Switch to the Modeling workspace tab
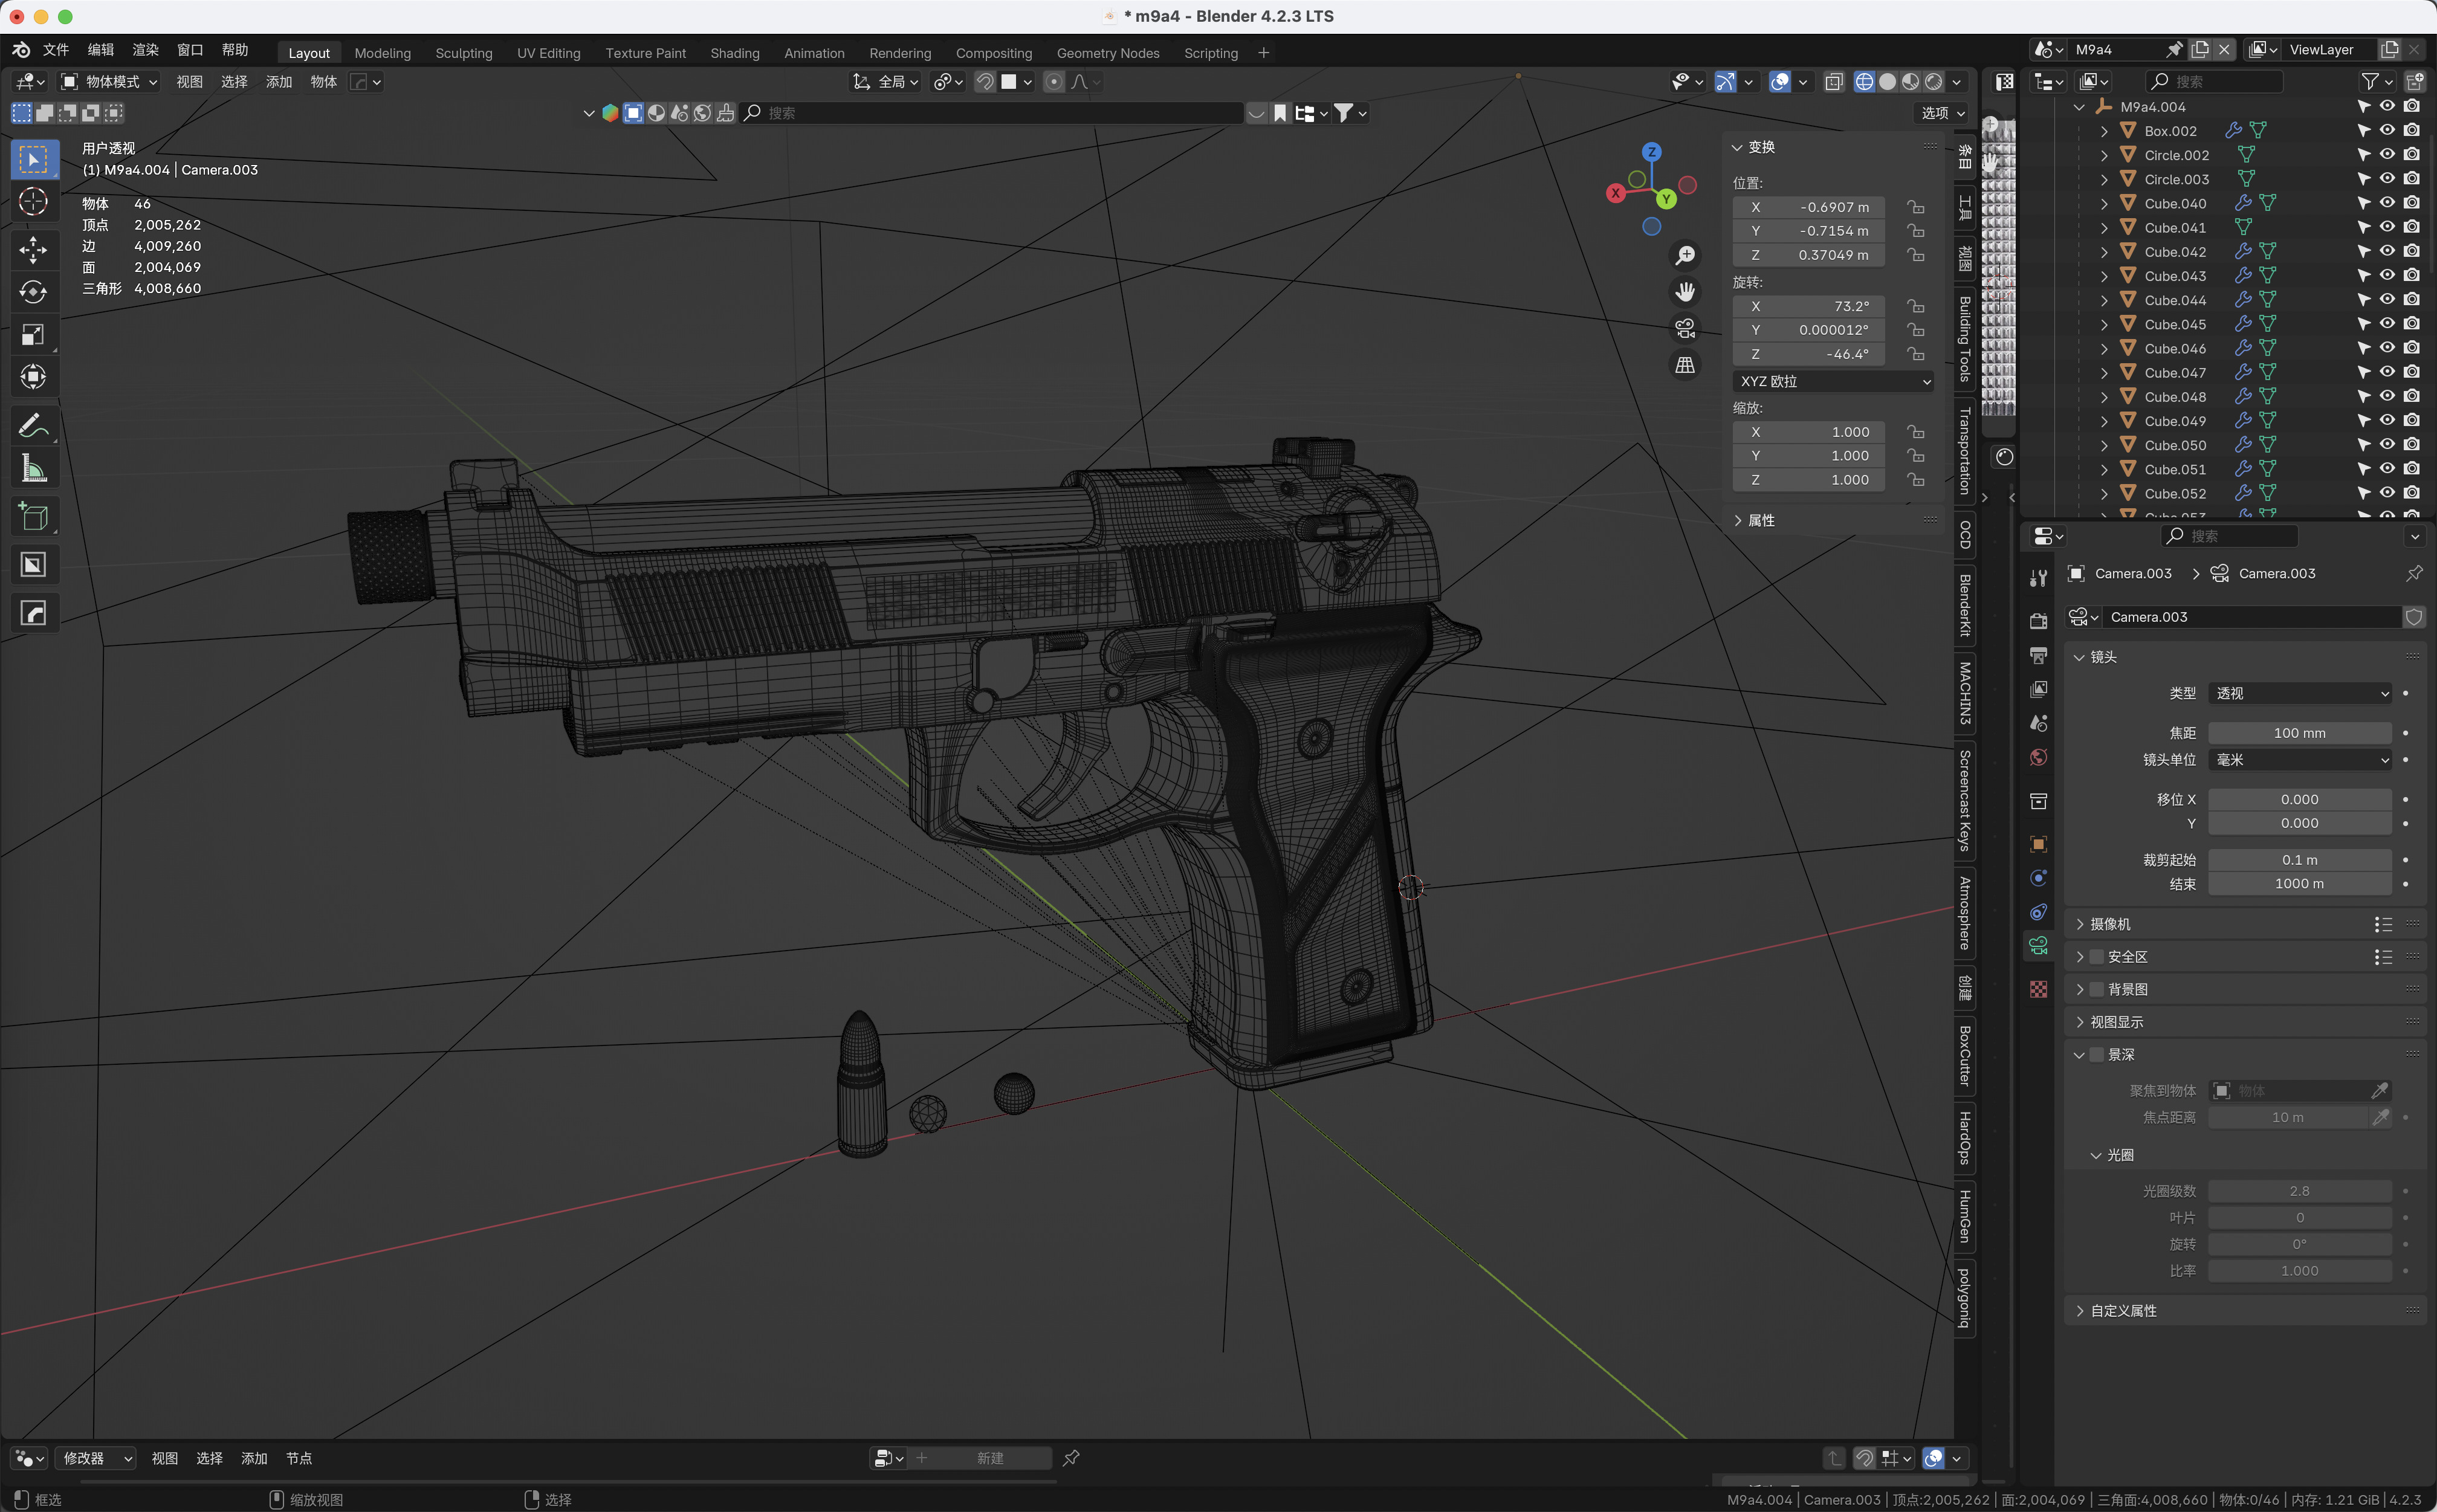 coord(382,53)
